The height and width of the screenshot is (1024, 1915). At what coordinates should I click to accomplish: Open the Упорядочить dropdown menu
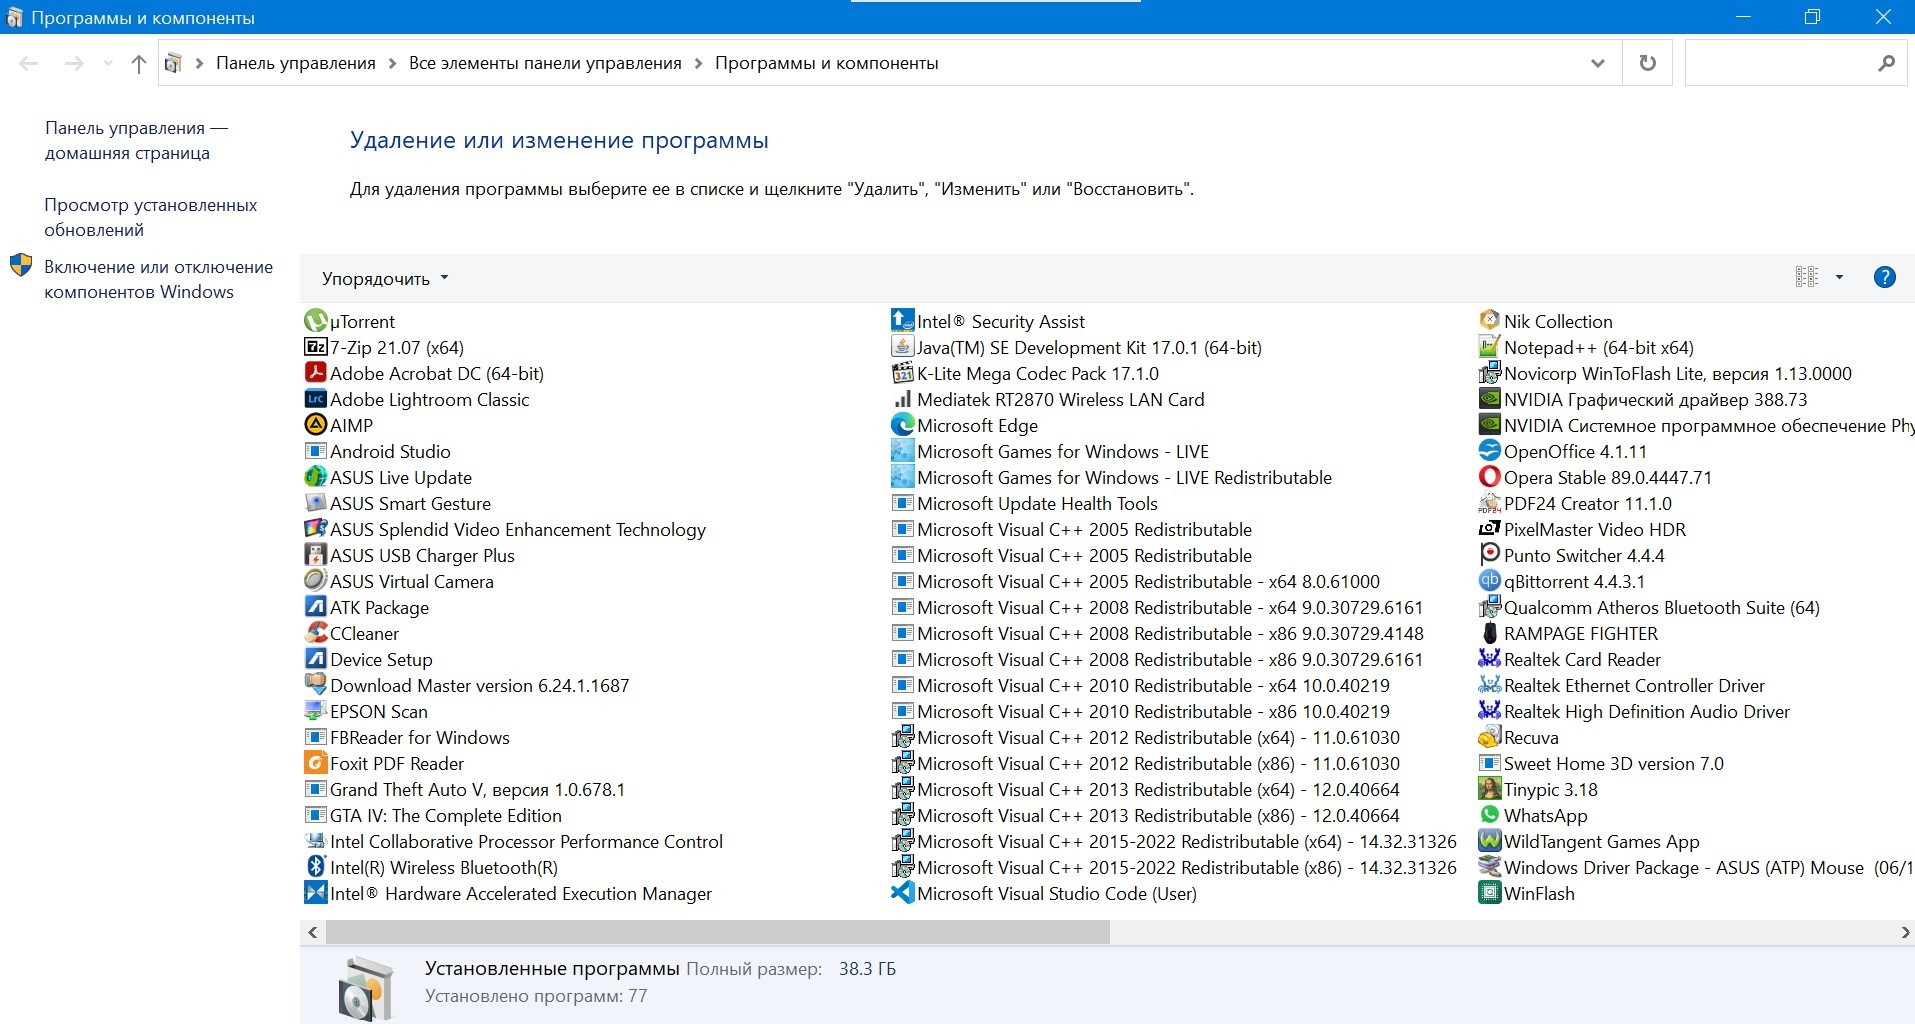point(385,279)
